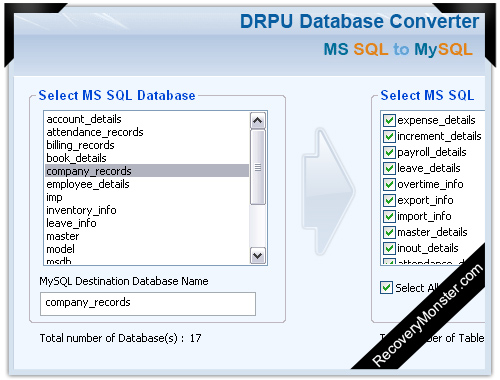Uncheck the export_info checkbox
Image resolution: width=500 pixels, height=380 pixels.
pyautogui.click(x=389, y=200)
